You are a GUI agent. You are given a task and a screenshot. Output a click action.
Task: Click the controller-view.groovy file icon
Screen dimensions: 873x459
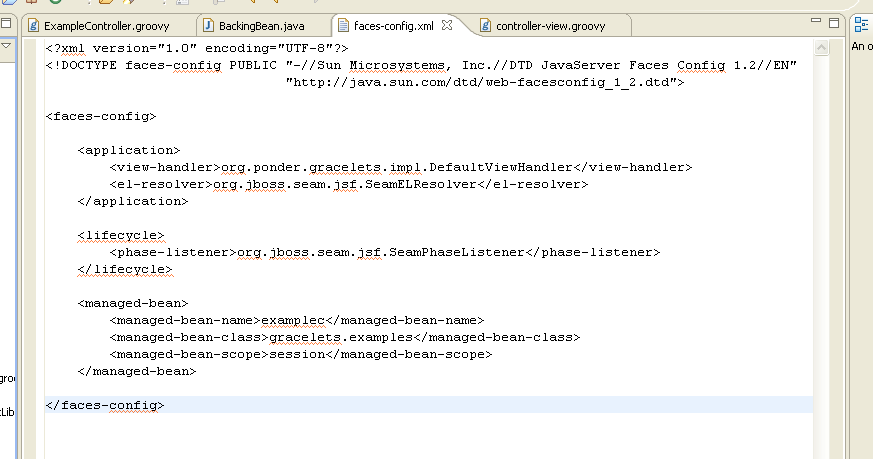pyautogui.click(x=486, y=25)
